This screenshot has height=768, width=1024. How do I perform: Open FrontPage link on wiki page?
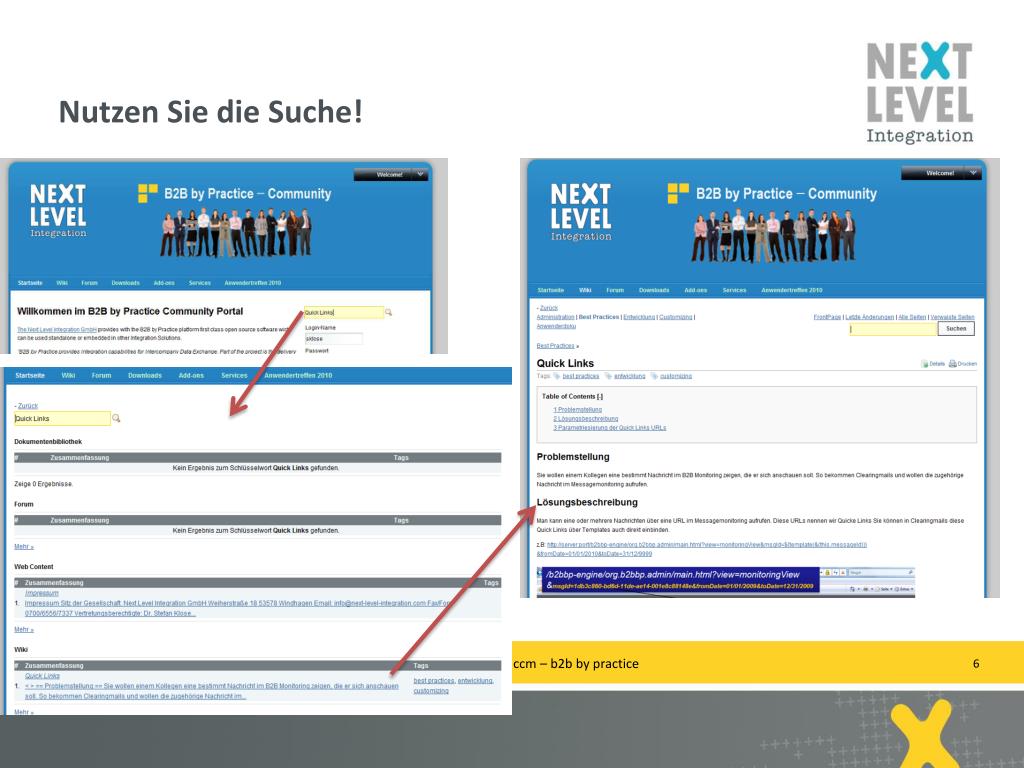click(827, 317)
